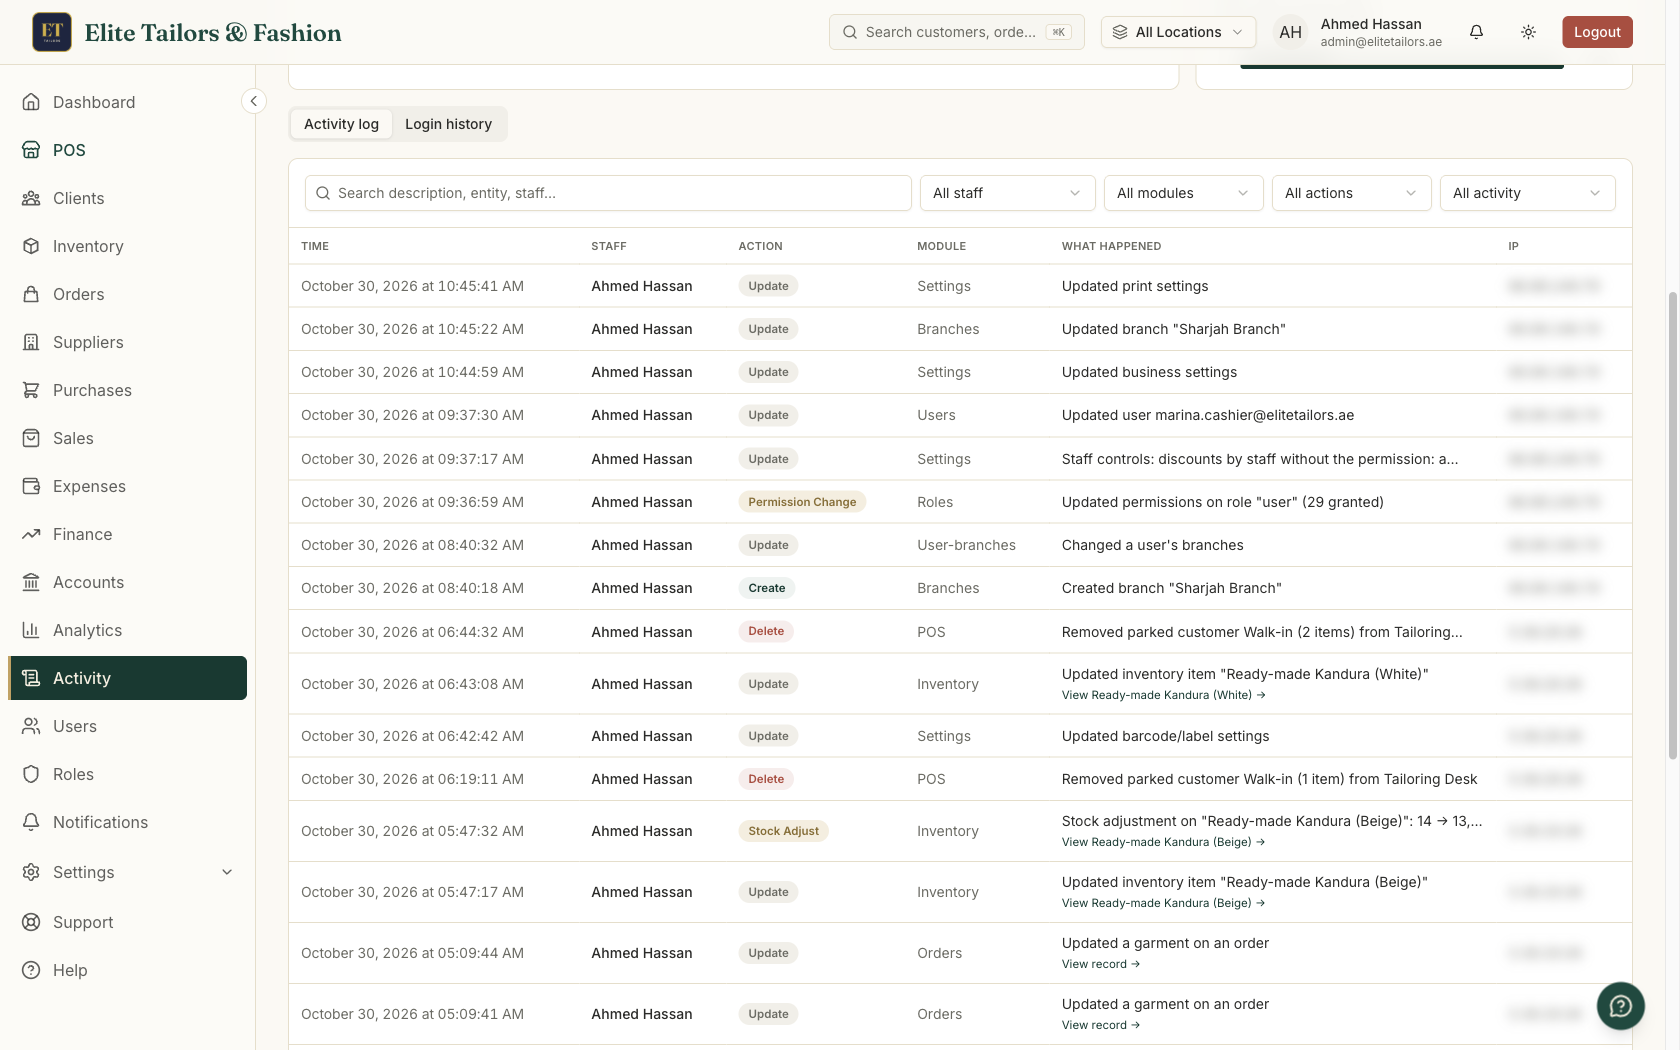Open the All staff filter dropdown
This screenshot has width=1680, height=1050.
pyautogui.click(x=1007, y=193)
